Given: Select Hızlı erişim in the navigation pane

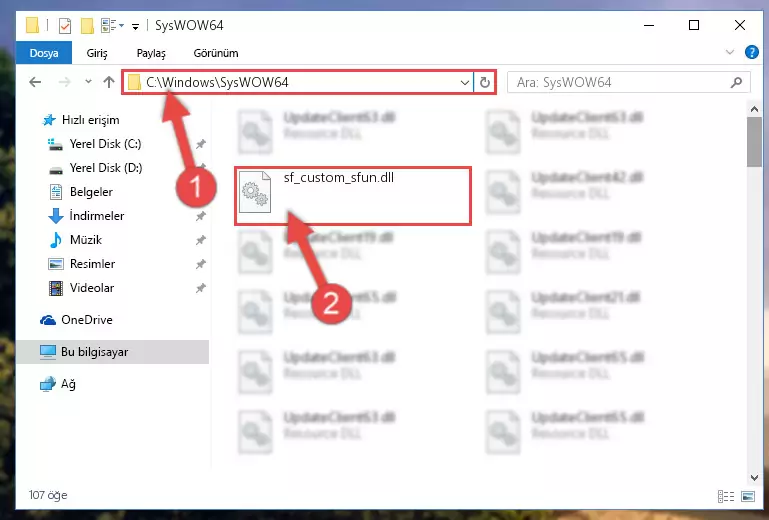Looking at the screenshot, I should tap(90, 120).
